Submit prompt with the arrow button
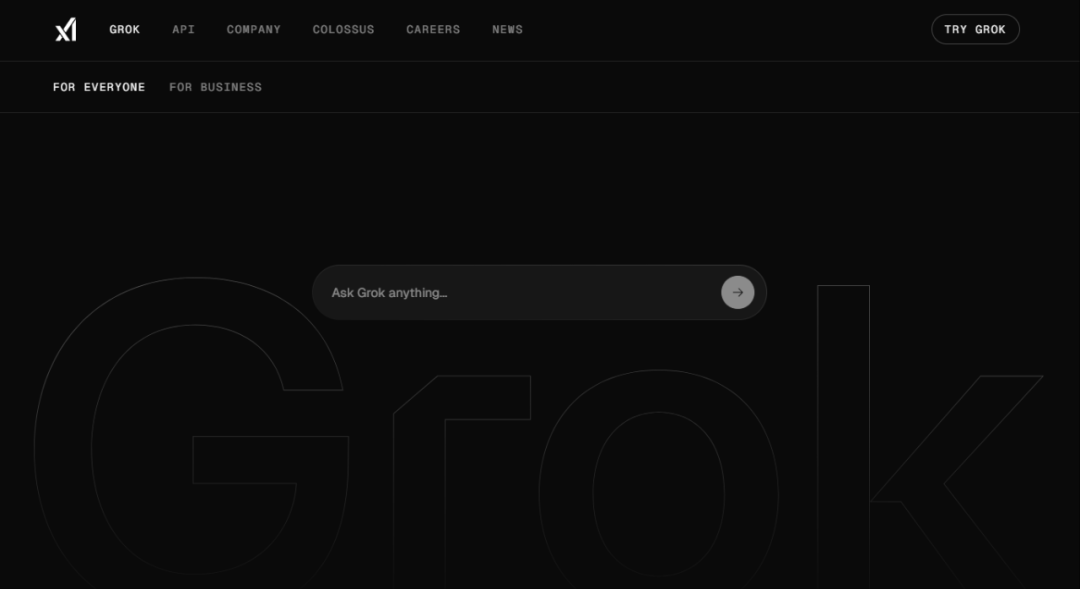The width and height of the screenshot is (1080, 589). (738, 293)
